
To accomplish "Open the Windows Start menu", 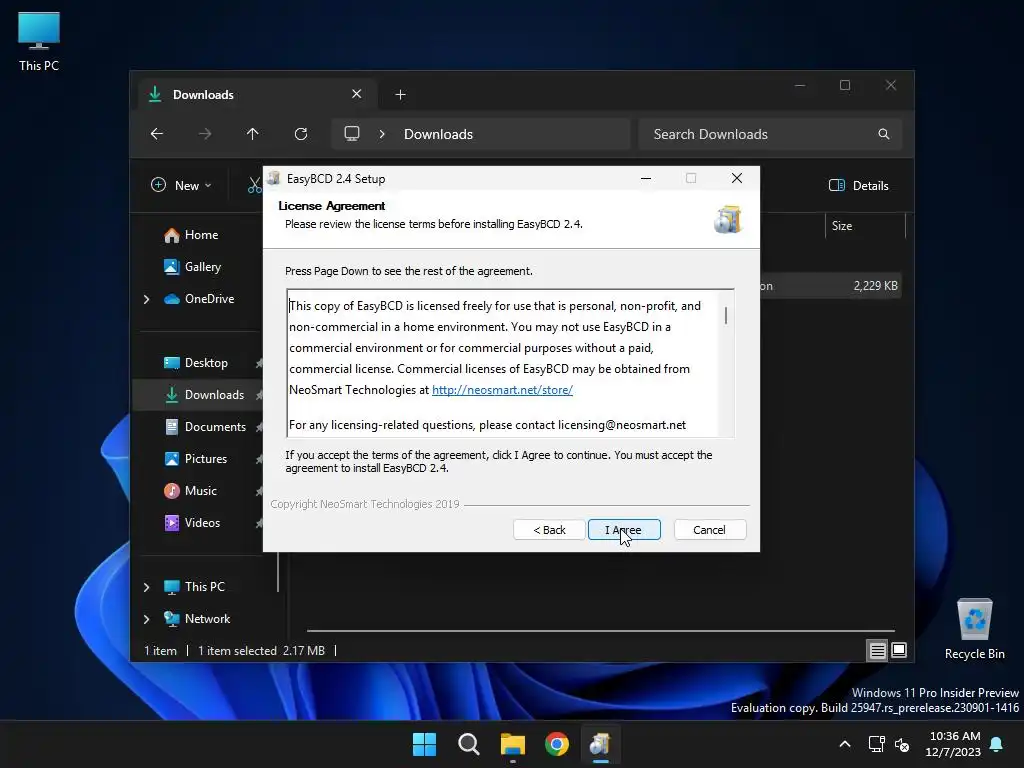I will coord(424,744).
